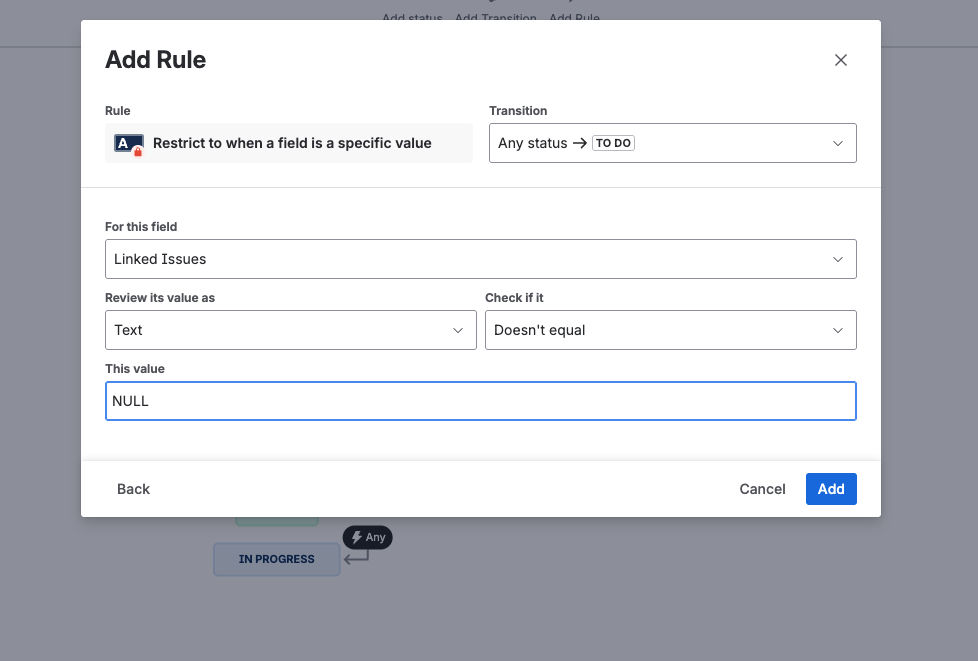Click the locked field rule icon
The image size is (978, 661).
[129, 144]
